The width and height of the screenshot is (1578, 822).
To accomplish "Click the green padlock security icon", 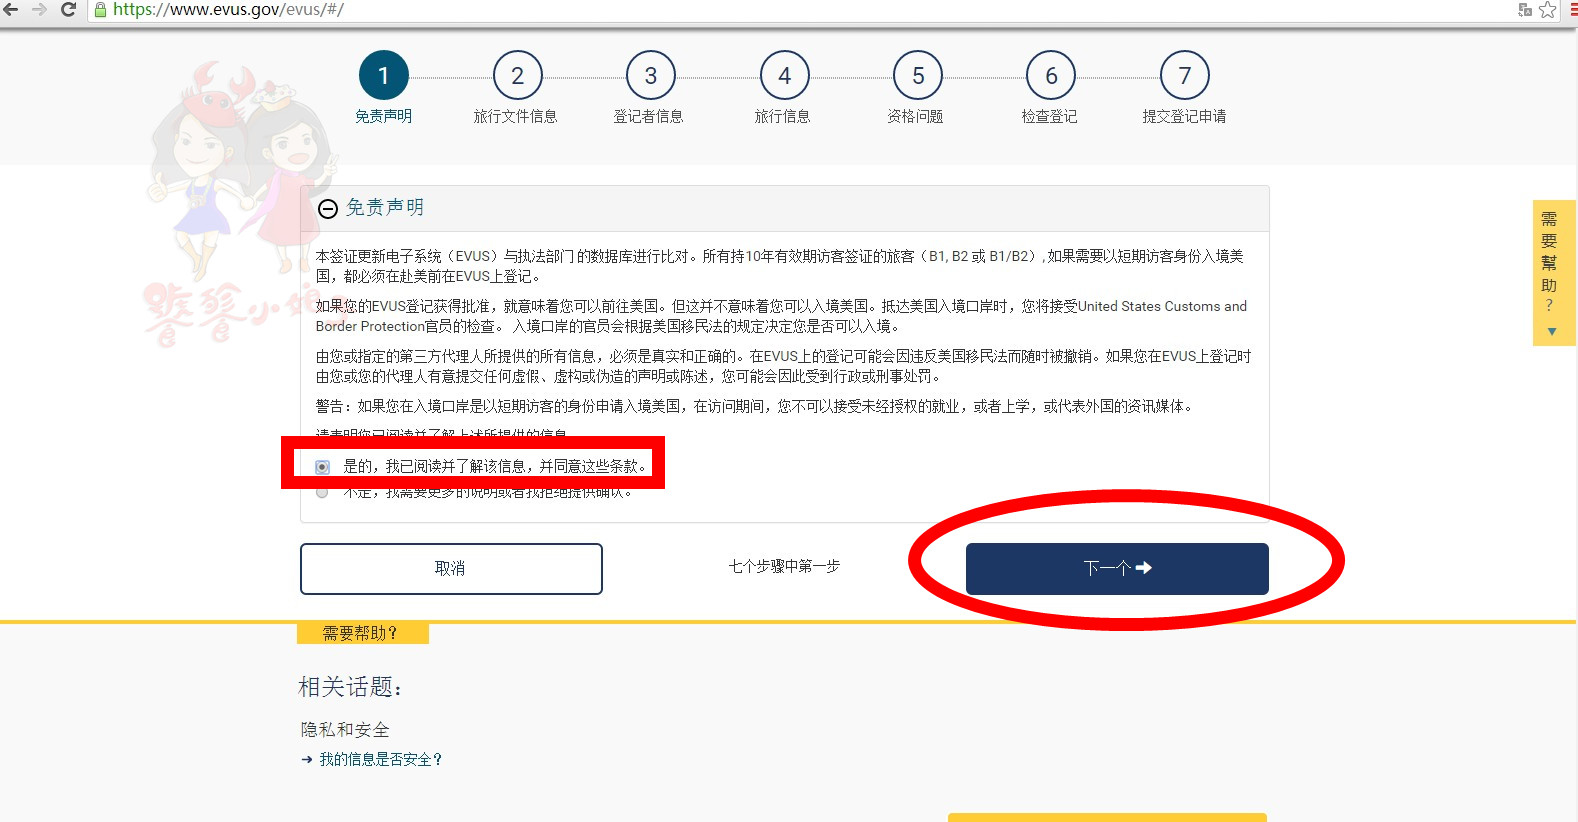I will point(100,10).
